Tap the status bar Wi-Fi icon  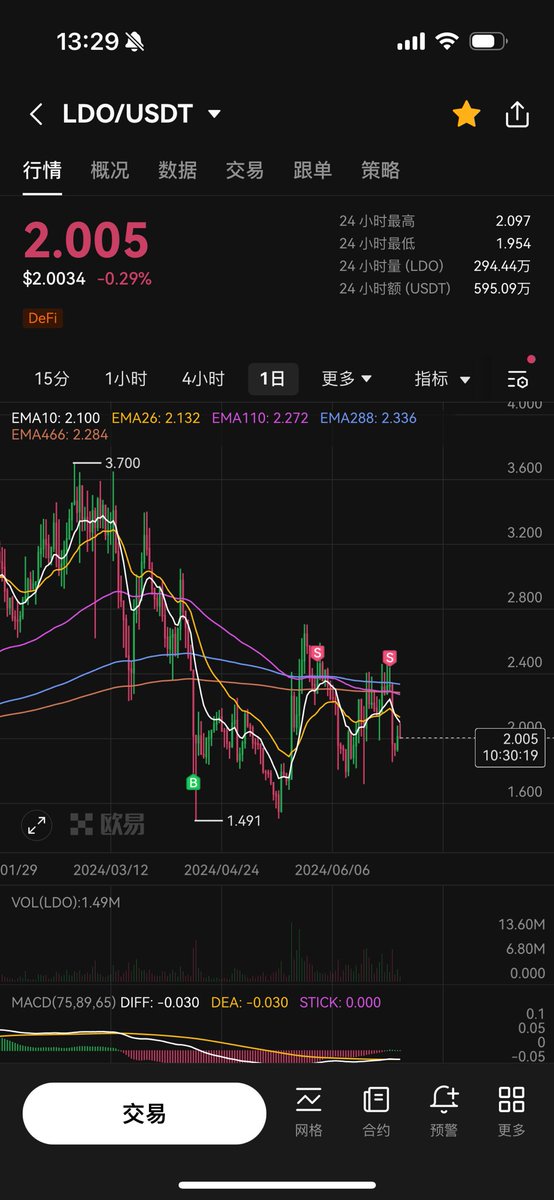(446, 42)
